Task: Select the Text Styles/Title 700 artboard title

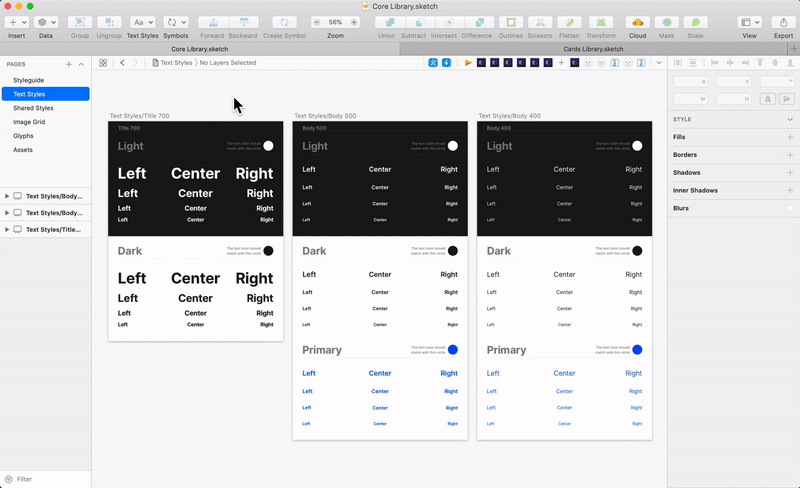Action: 139,116
